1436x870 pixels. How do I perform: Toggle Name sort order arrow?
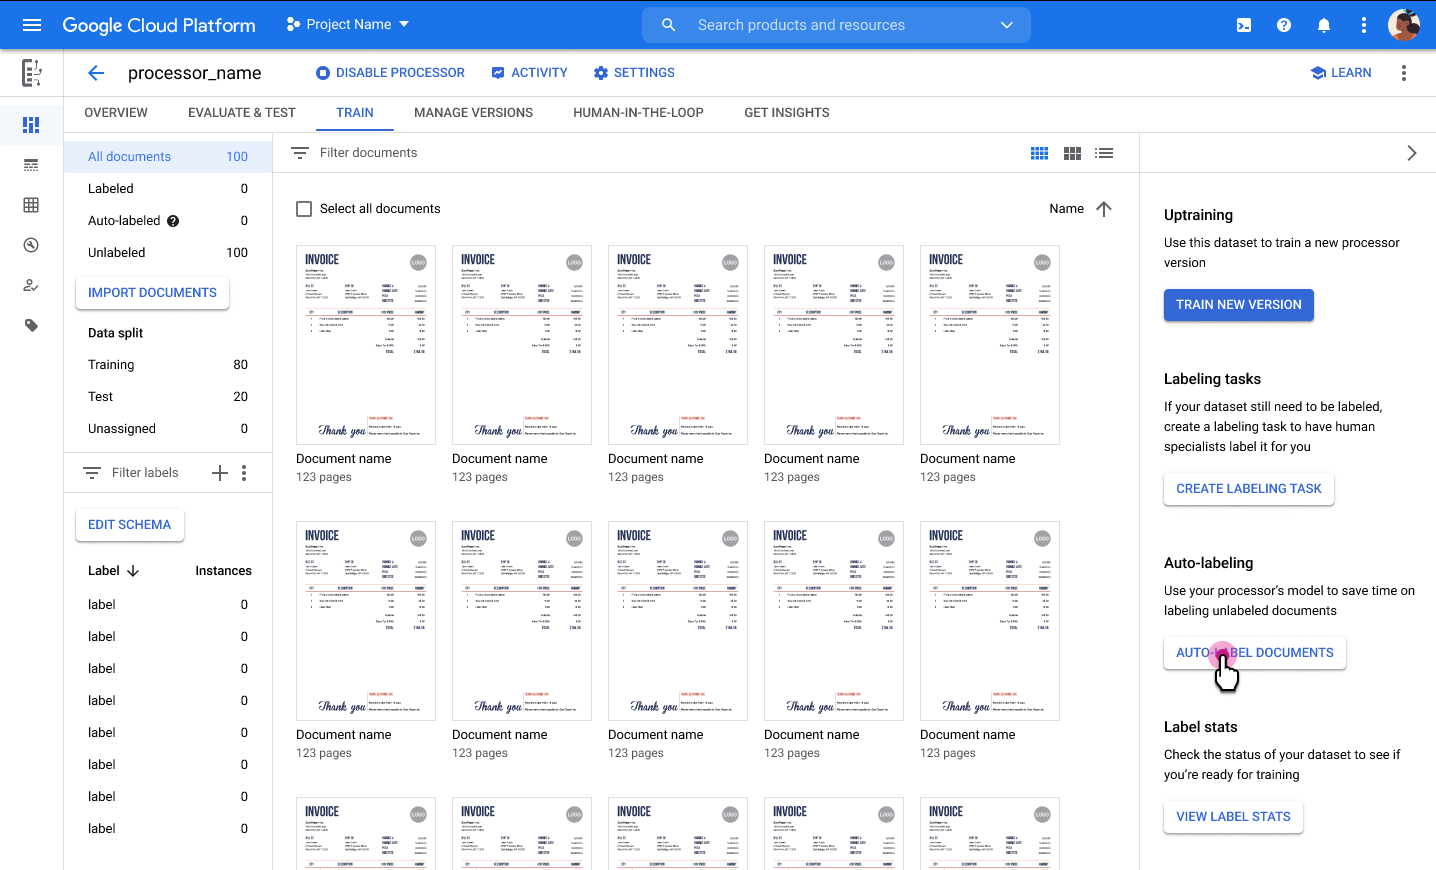pyautogui.click(x=1104, y=209)
